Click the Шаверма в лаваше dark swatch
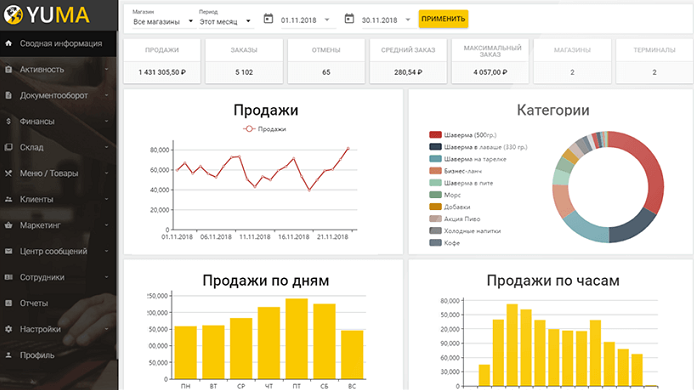 [x=435, y=147]
